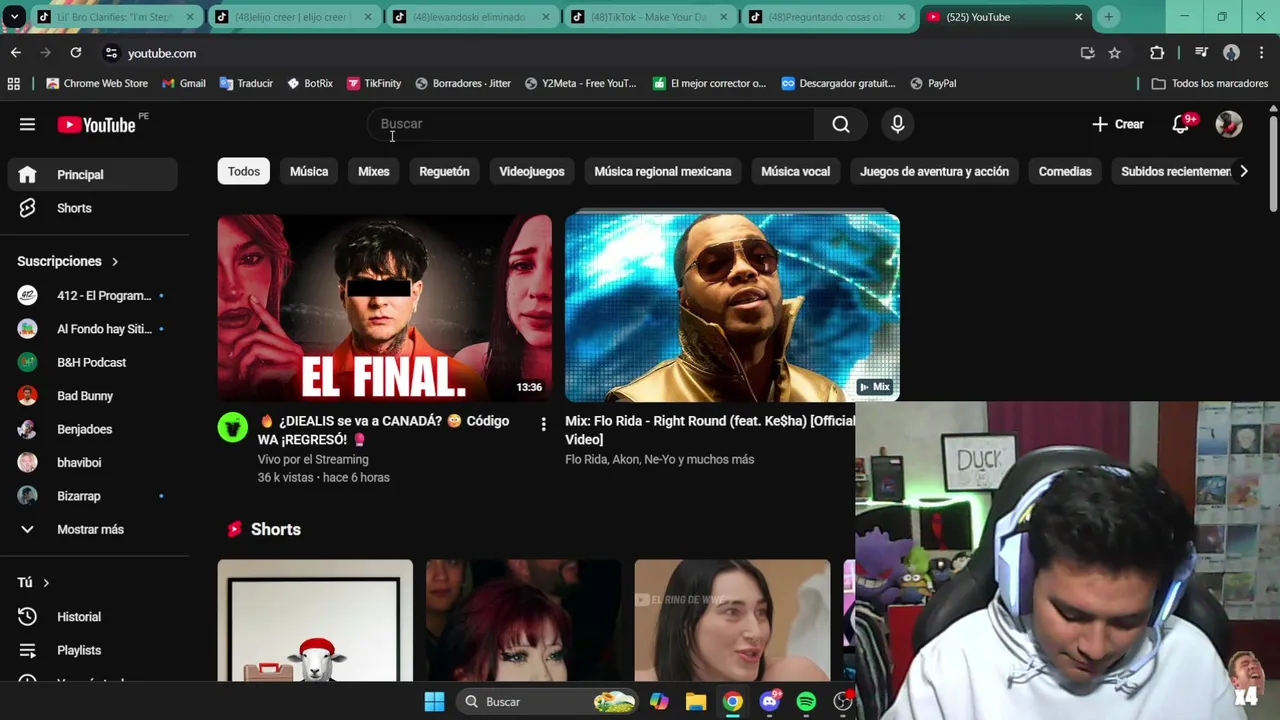The image size is (1280, 720).
Task: Open Flo Rida Right Round mix thumbnail
Action: coord(732,308)
